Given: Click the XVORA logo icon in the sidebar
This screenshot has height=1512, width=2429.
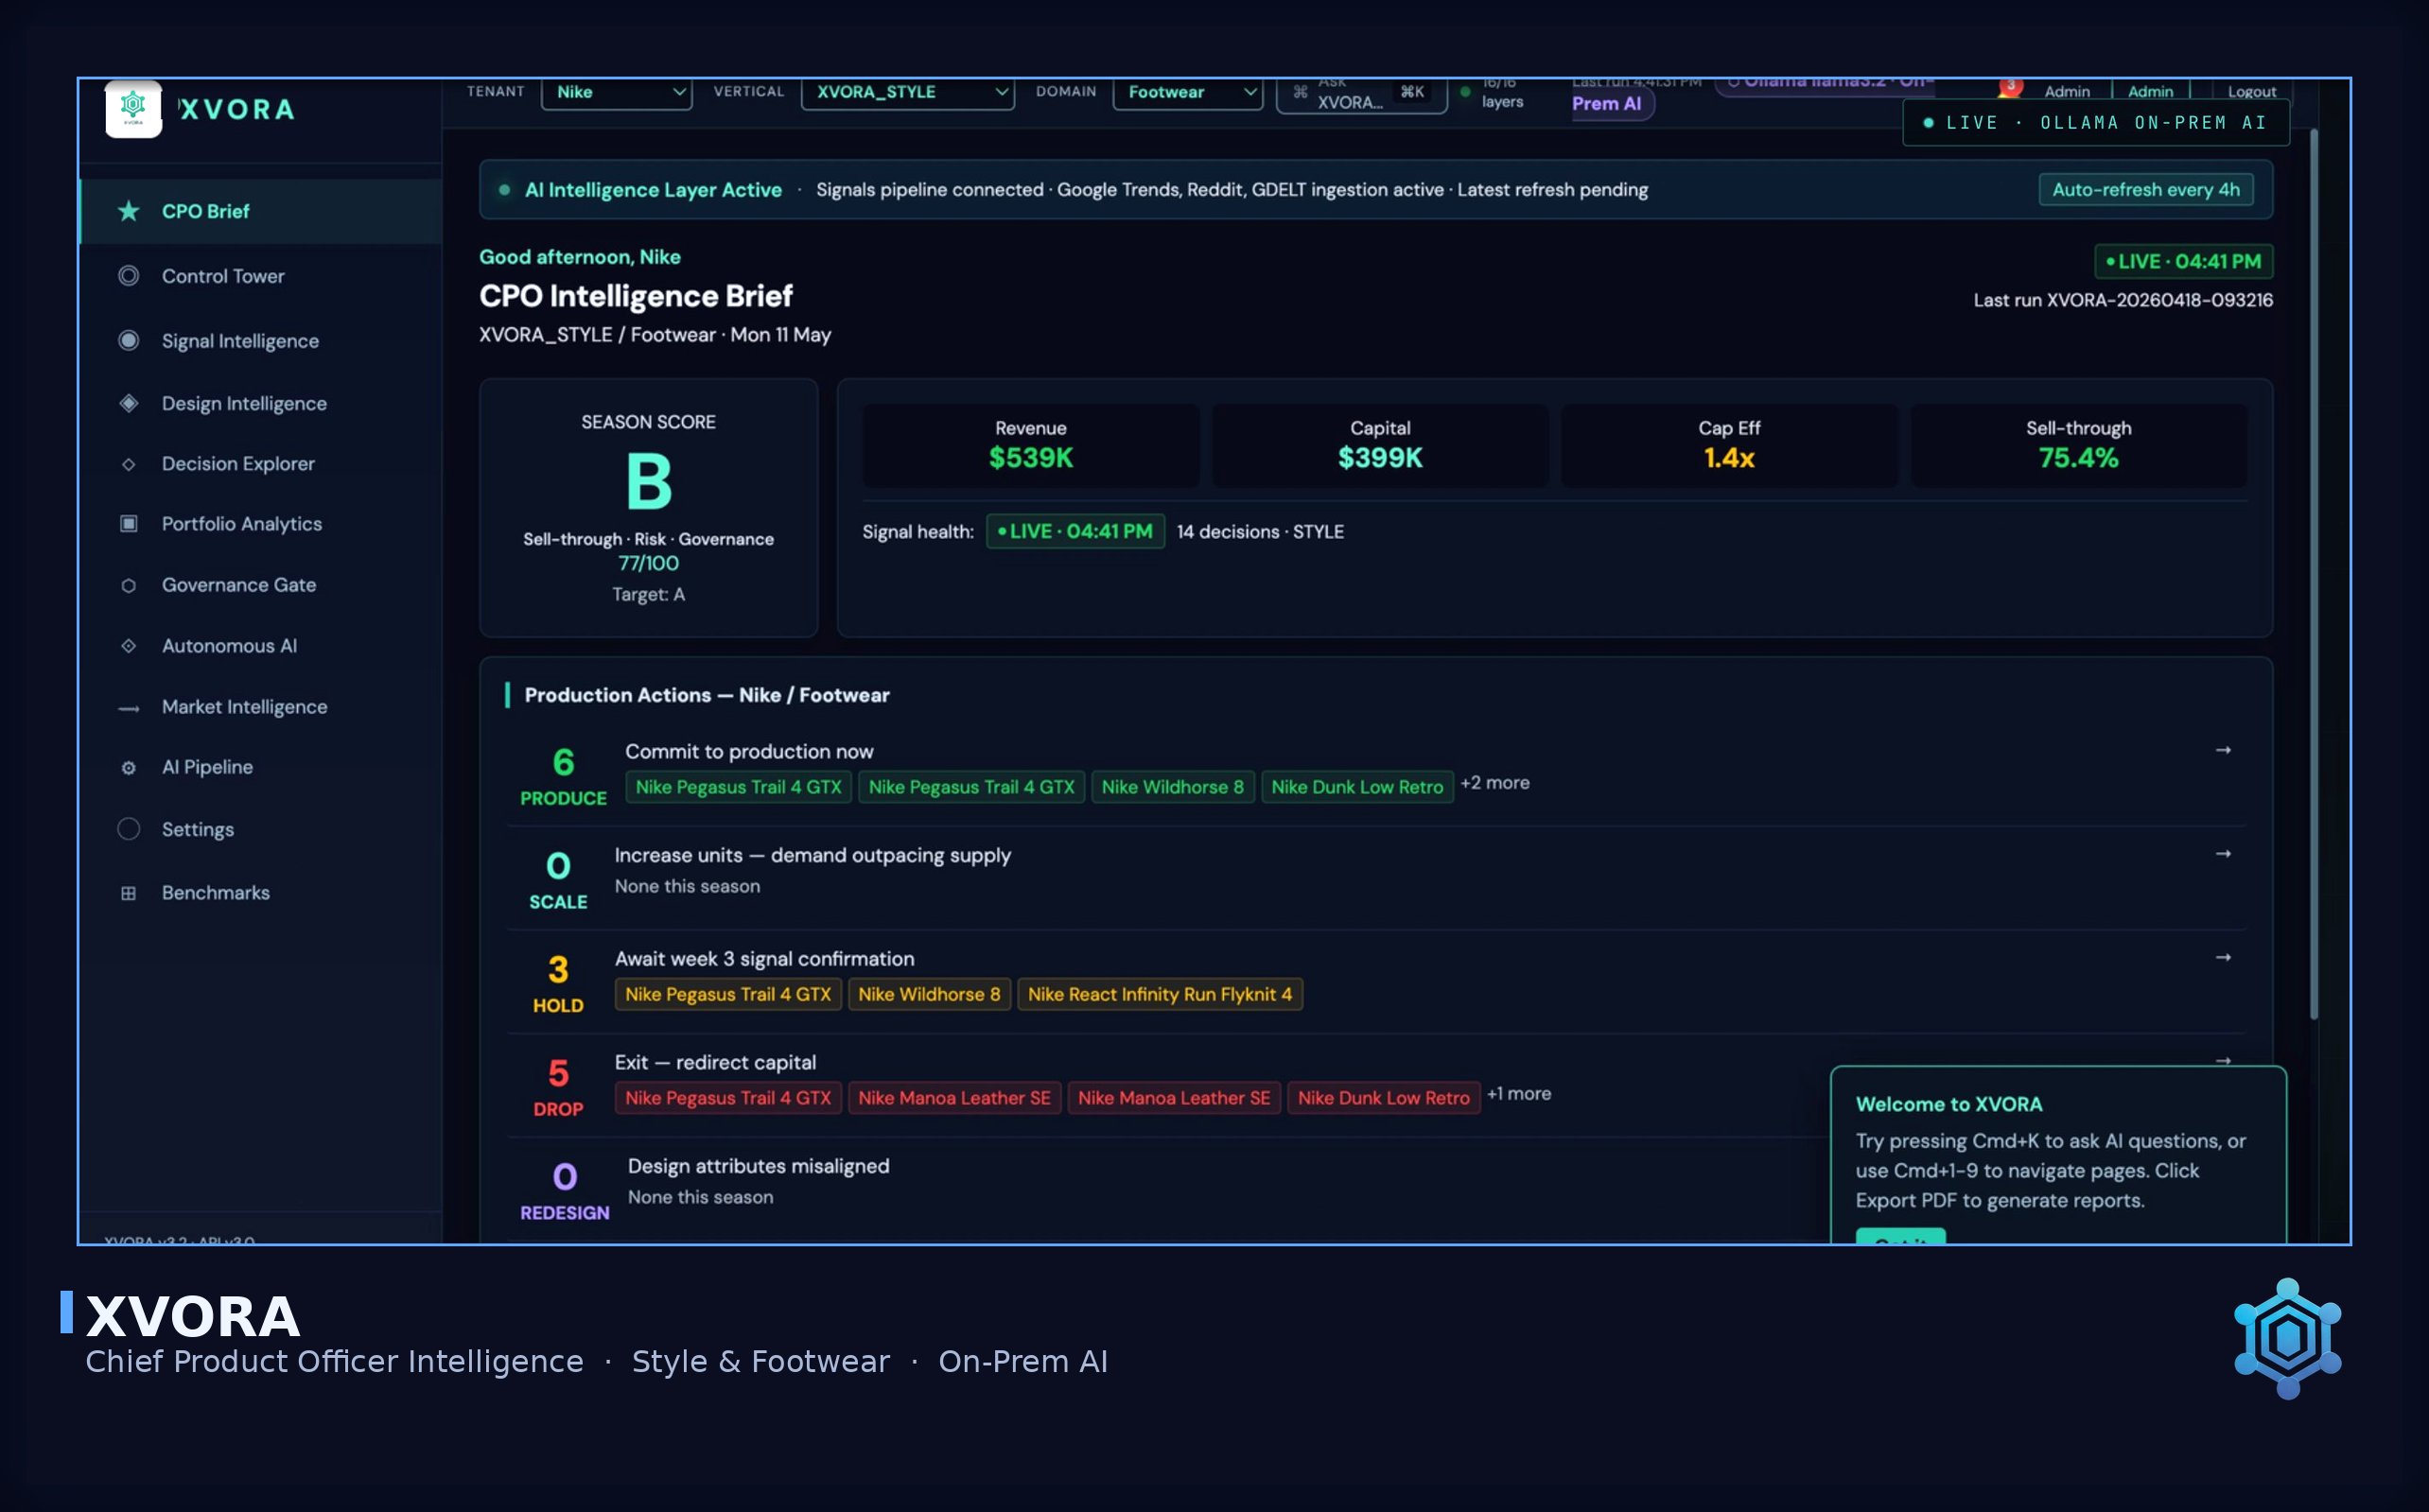Looking at the screenshot, I should [133, 108].
